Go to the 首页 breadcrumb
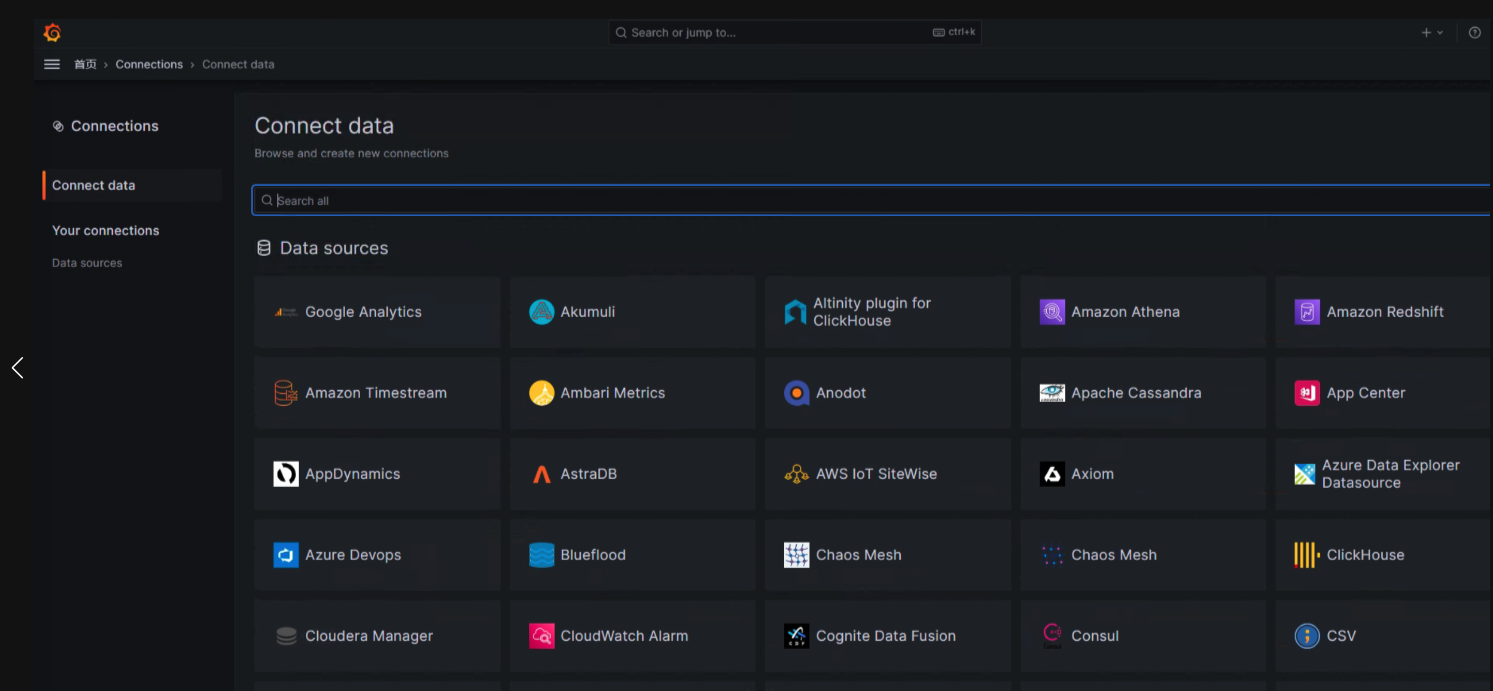 click(x=85, y=64)
